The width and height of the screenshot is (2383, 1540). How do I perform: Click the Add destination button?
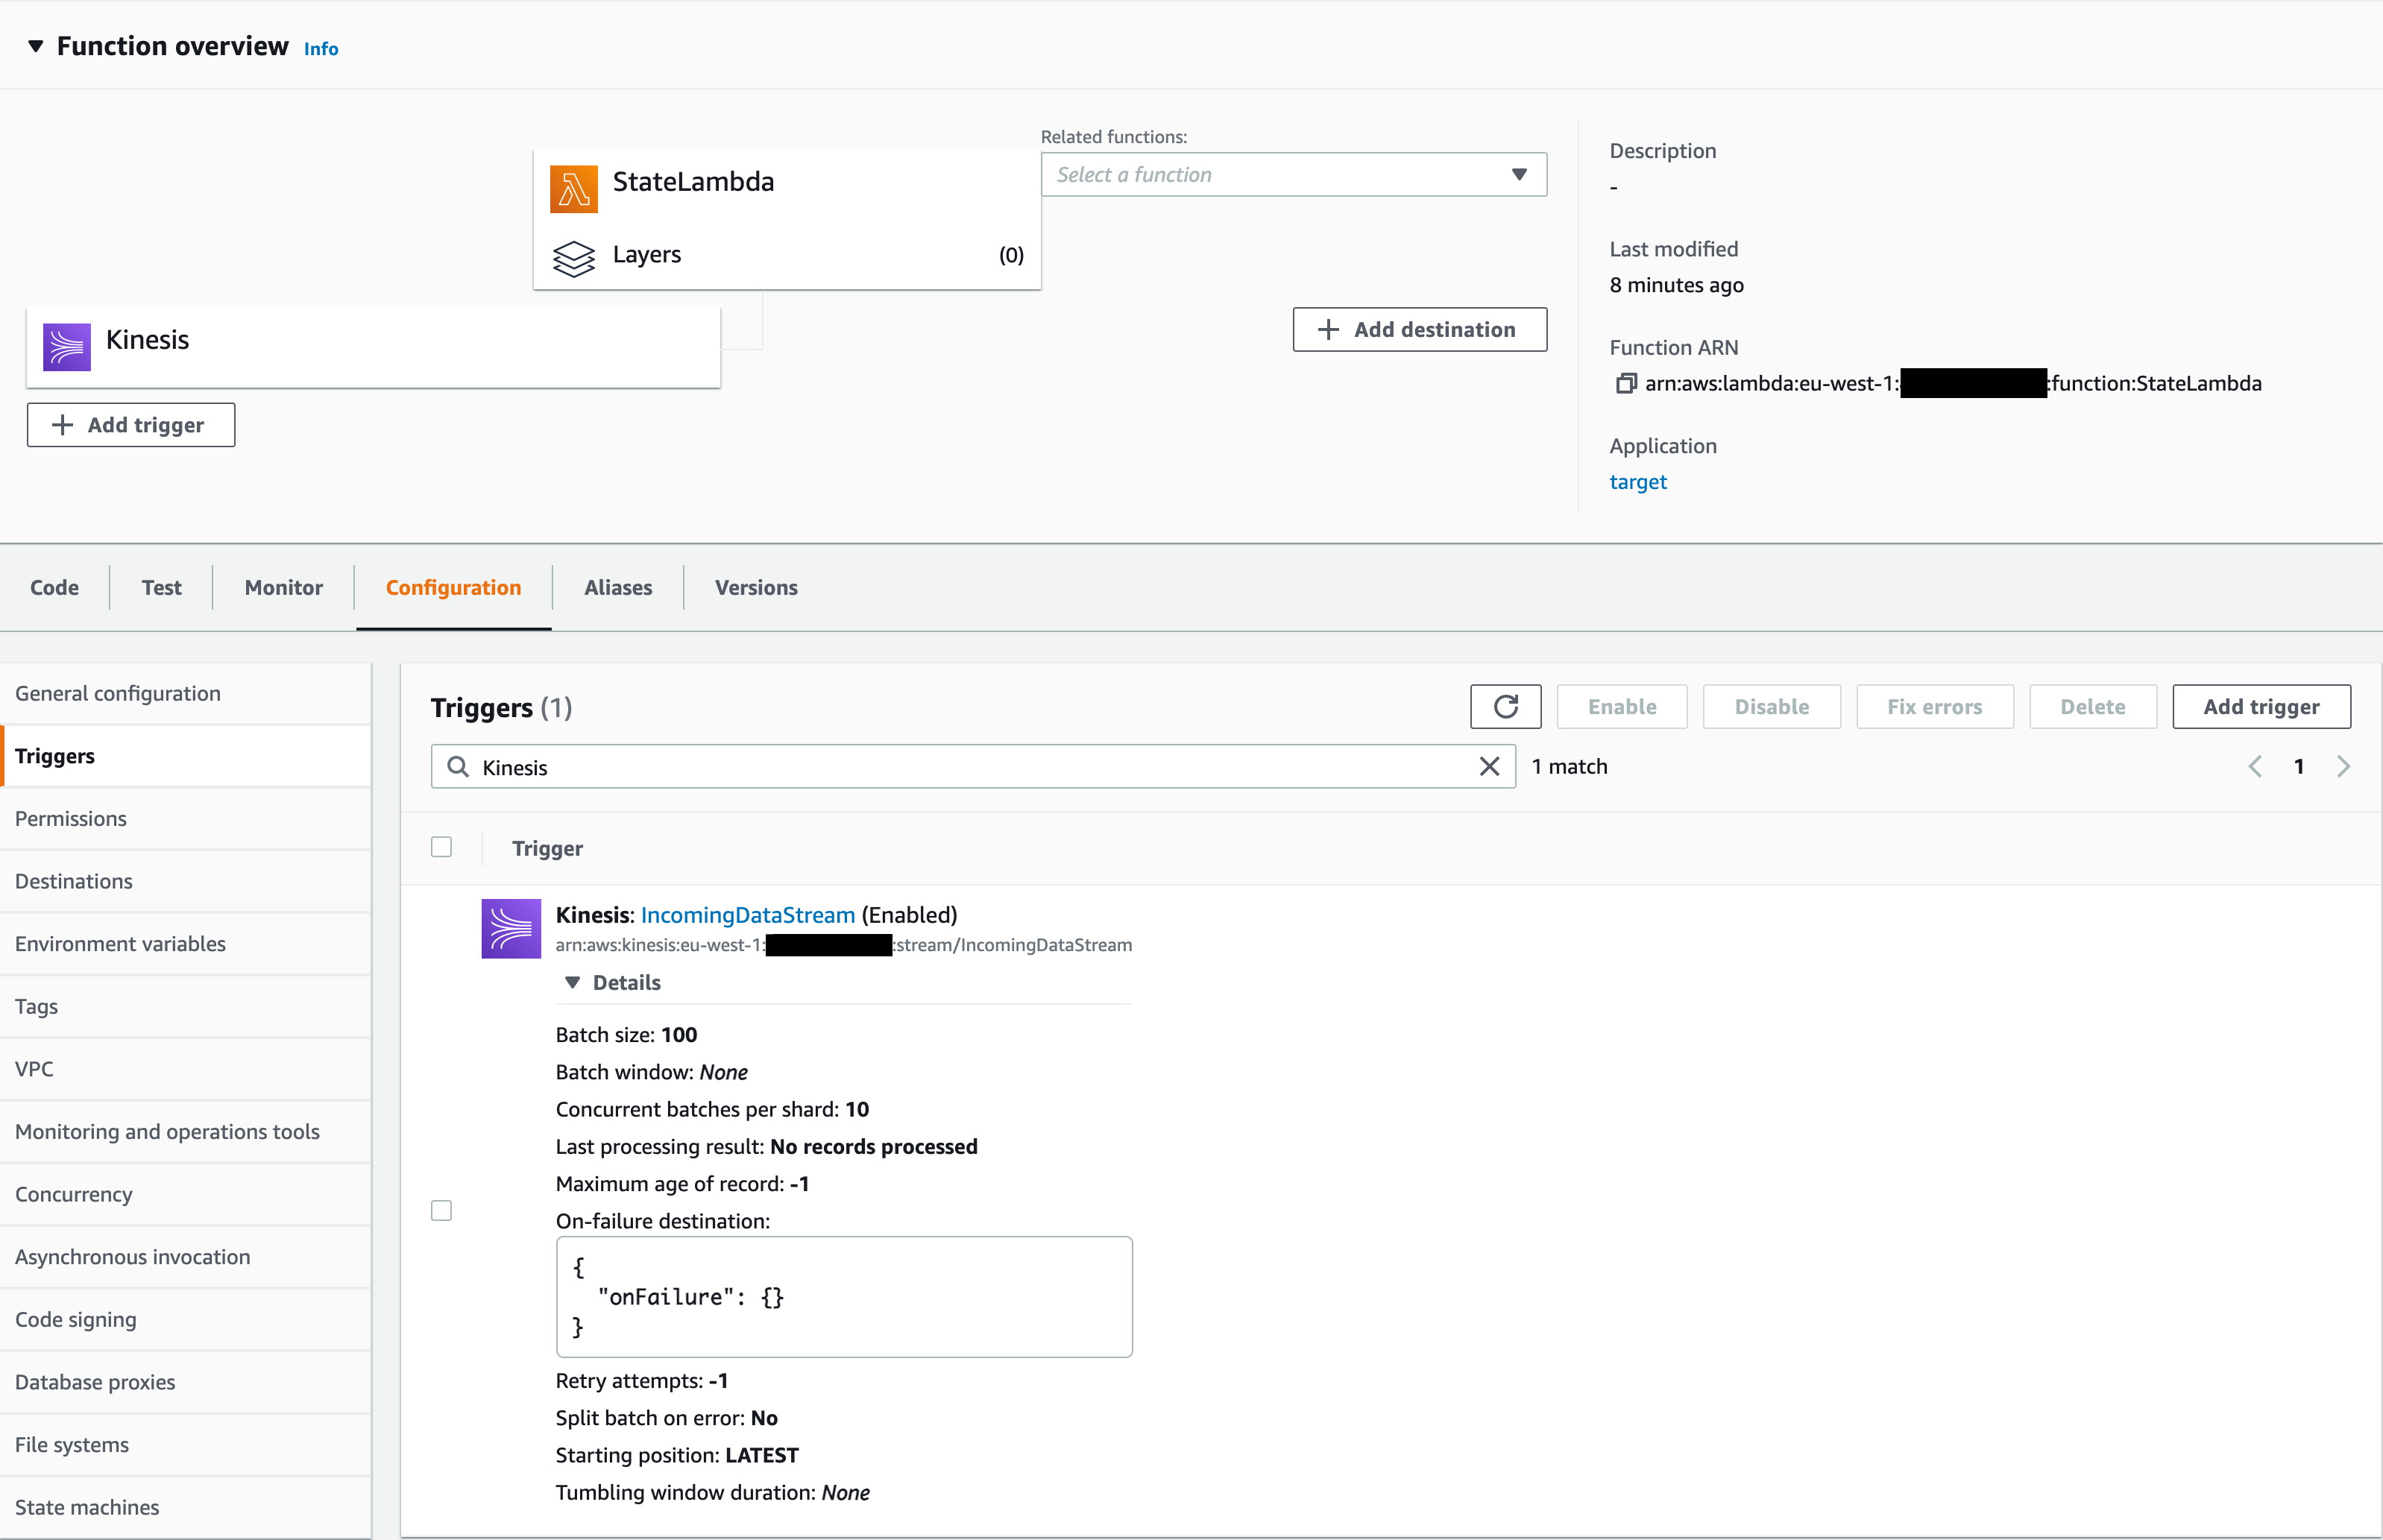[1419, 329]
